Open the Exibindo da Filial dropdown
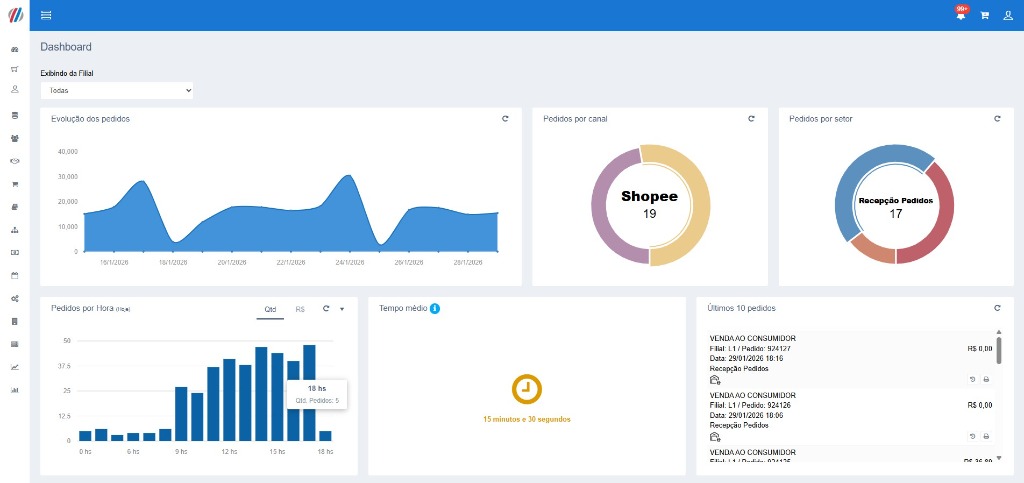The height and width of the screenshot is (483, 1024). (x=116, y=91)
